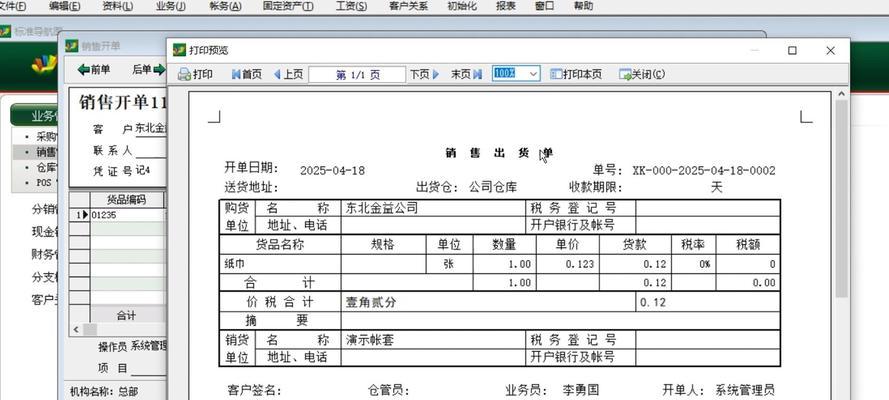Click 前单 previous order arrow in 销售开单 window
The width and height of the screenshot is (889, 400).
pos(83,70)
